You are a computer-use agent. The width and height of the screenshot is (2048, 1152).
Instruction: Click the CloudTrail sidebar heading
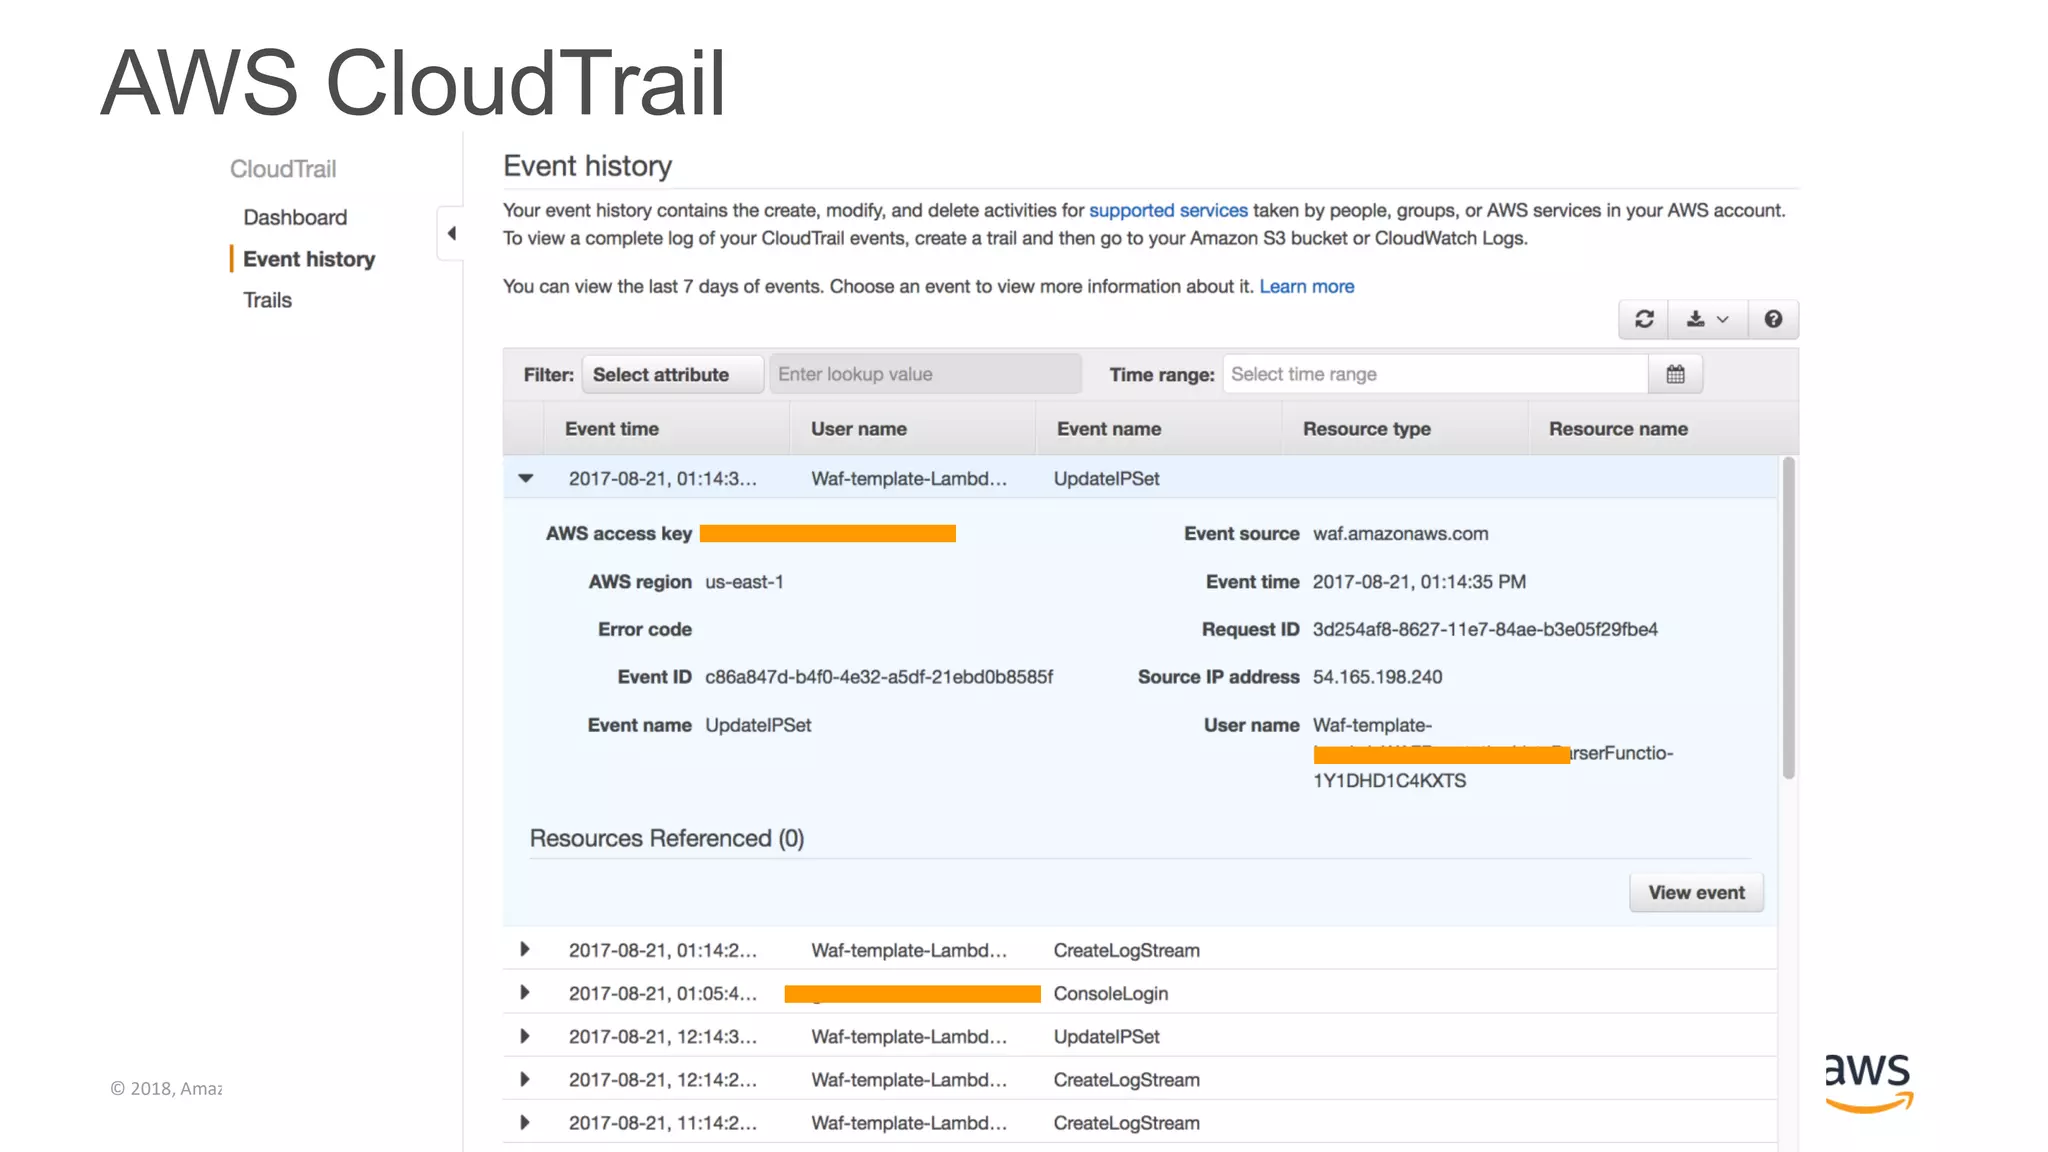(x=283, y=169)
